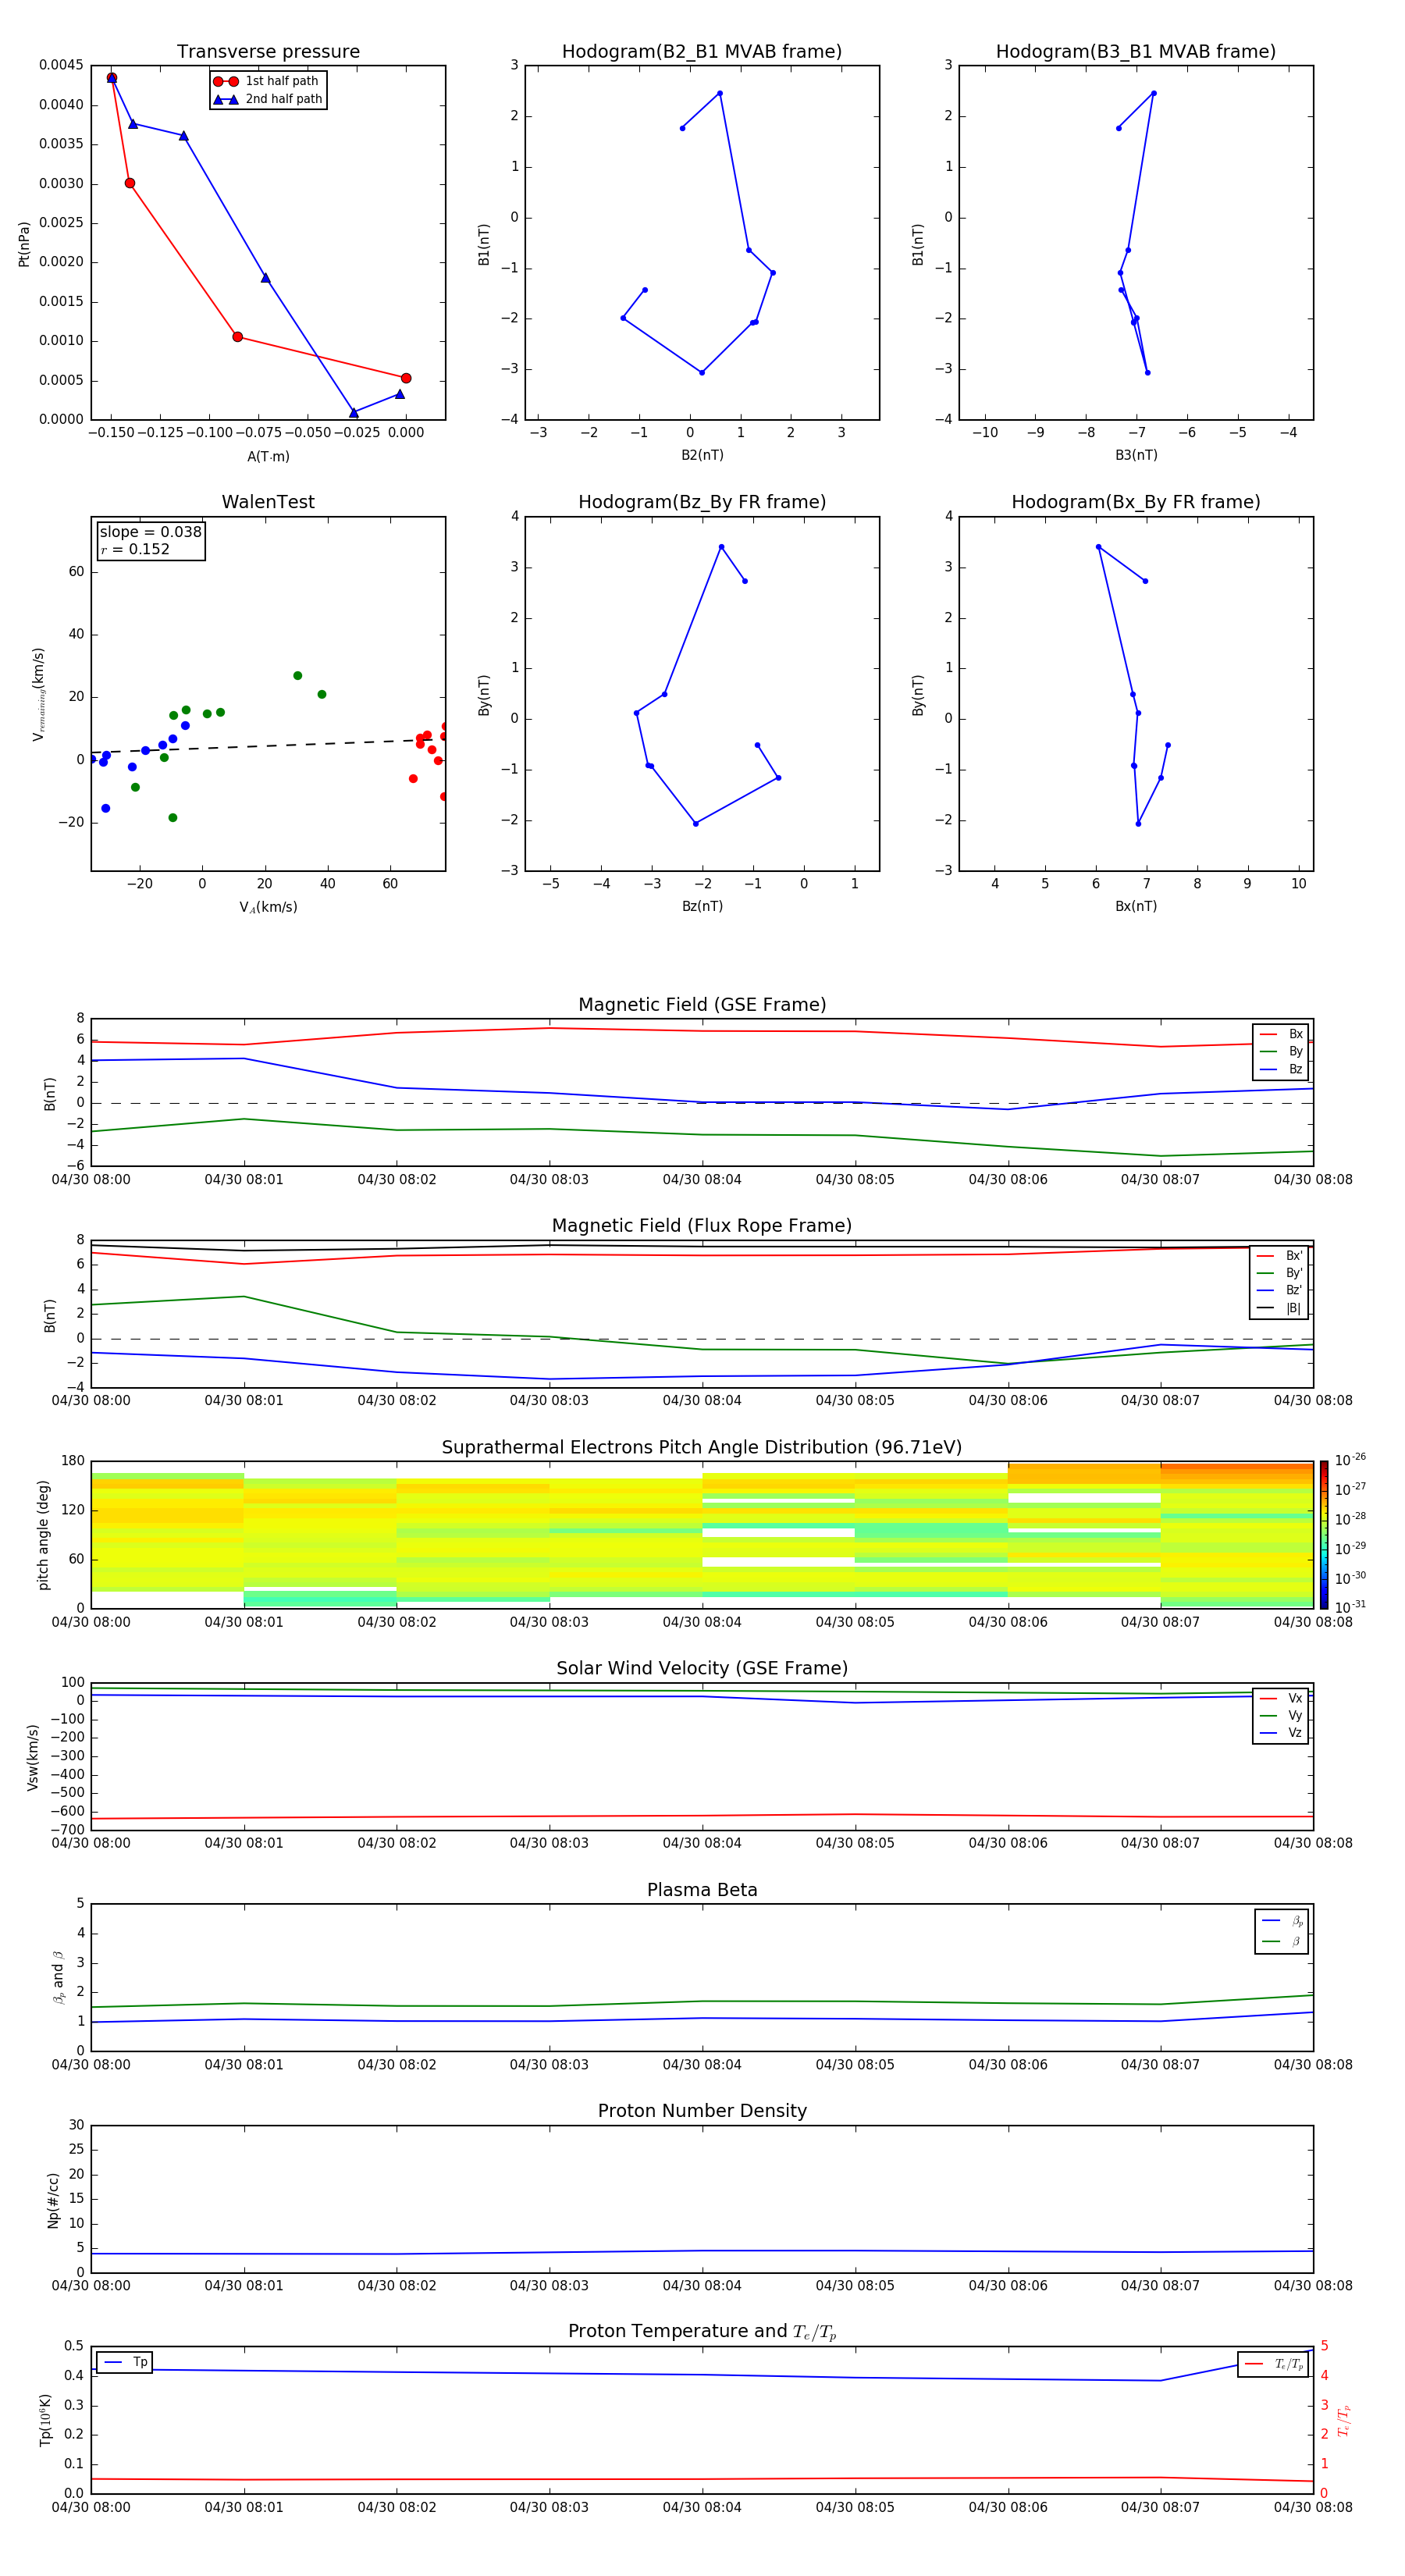Click the 'Bx(nT)' x-axis label
The image size is (1405, 2576).
point(1136,906)
